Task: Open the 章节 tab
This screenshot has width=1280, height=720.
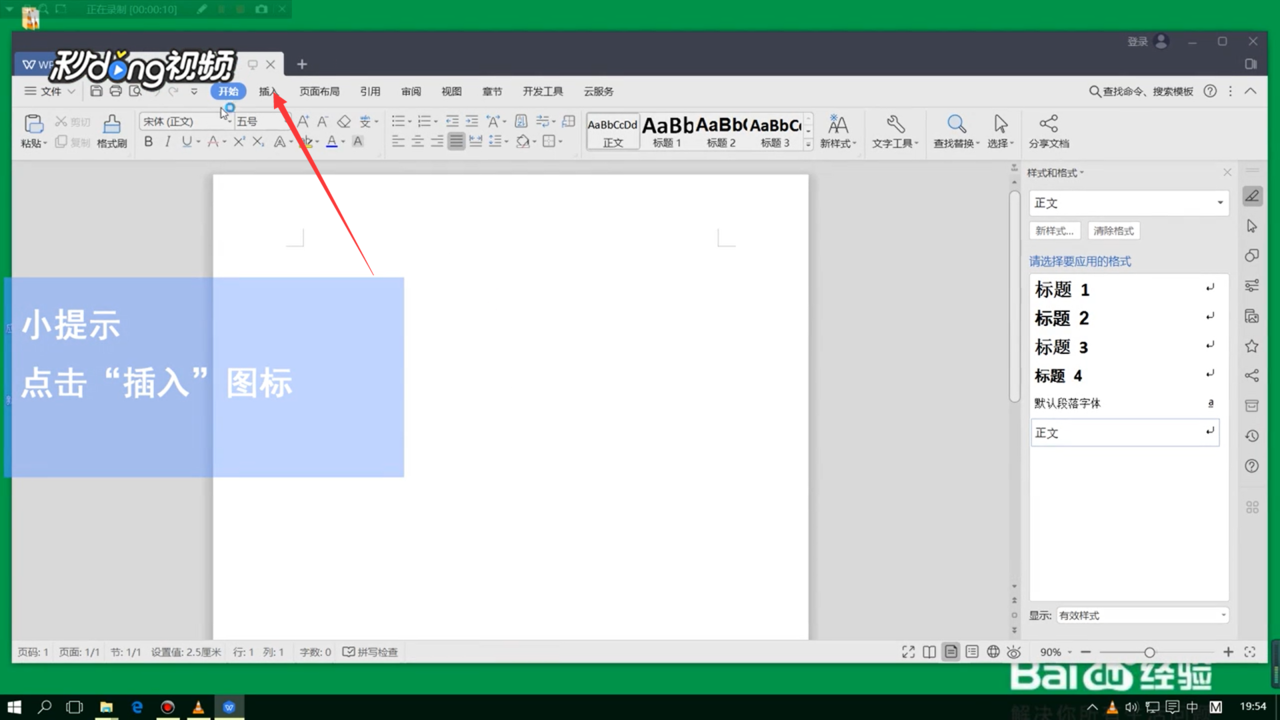Action: [492, 91]
